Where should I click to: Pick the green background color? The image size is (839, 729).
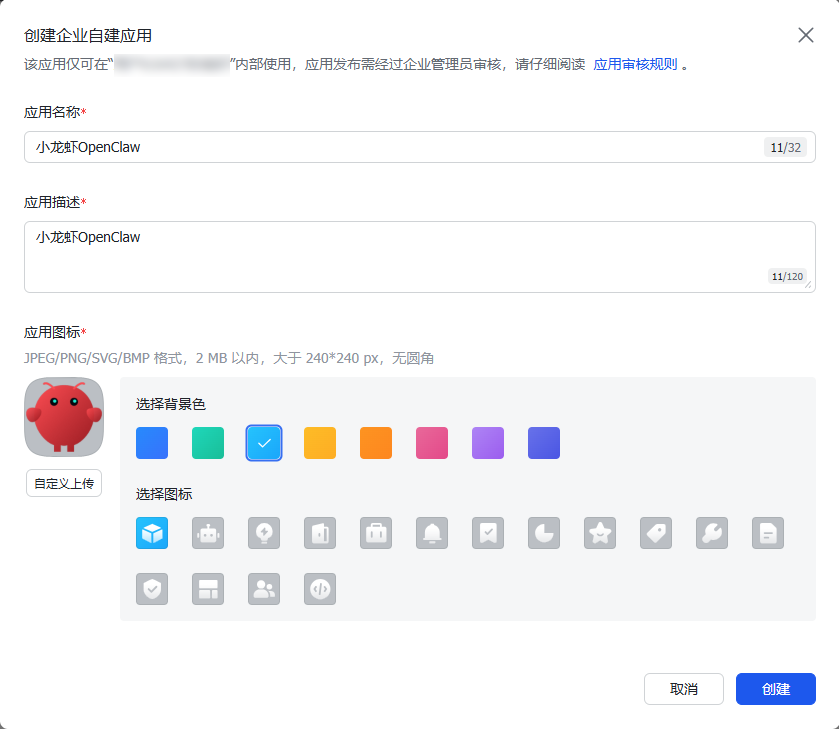[x=208, y=443]
